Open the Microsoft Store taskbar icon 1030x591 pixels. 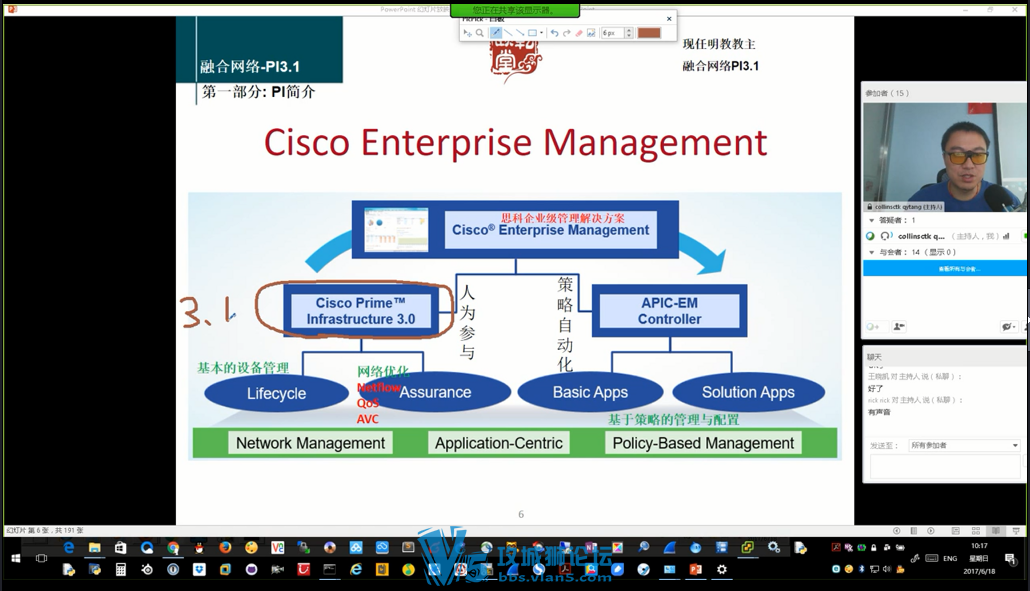(x=120, y=547)
